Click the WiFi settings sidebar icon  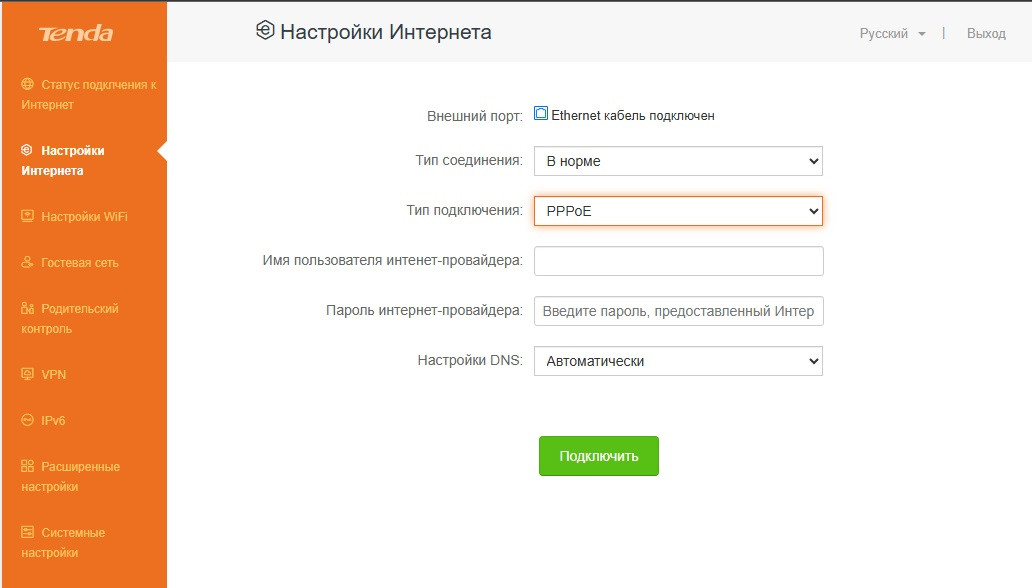tap(27, 217)
